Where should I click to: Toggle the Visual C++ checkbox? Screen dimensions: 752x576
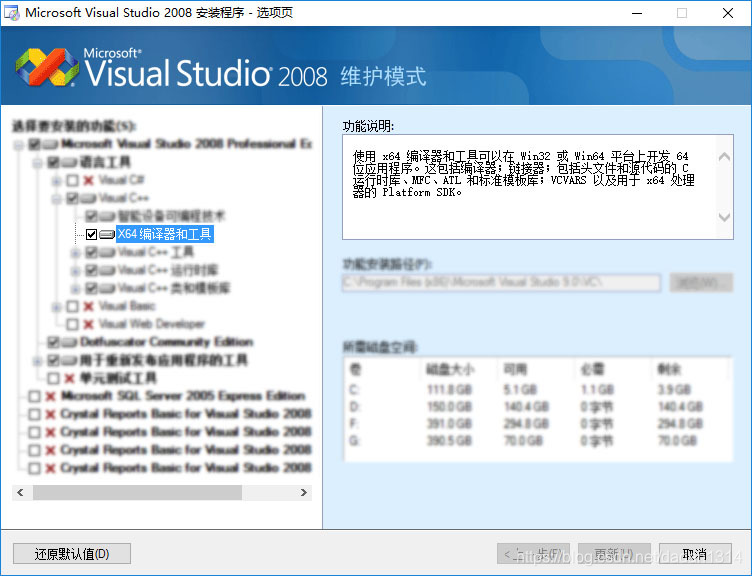click(72, 198)
